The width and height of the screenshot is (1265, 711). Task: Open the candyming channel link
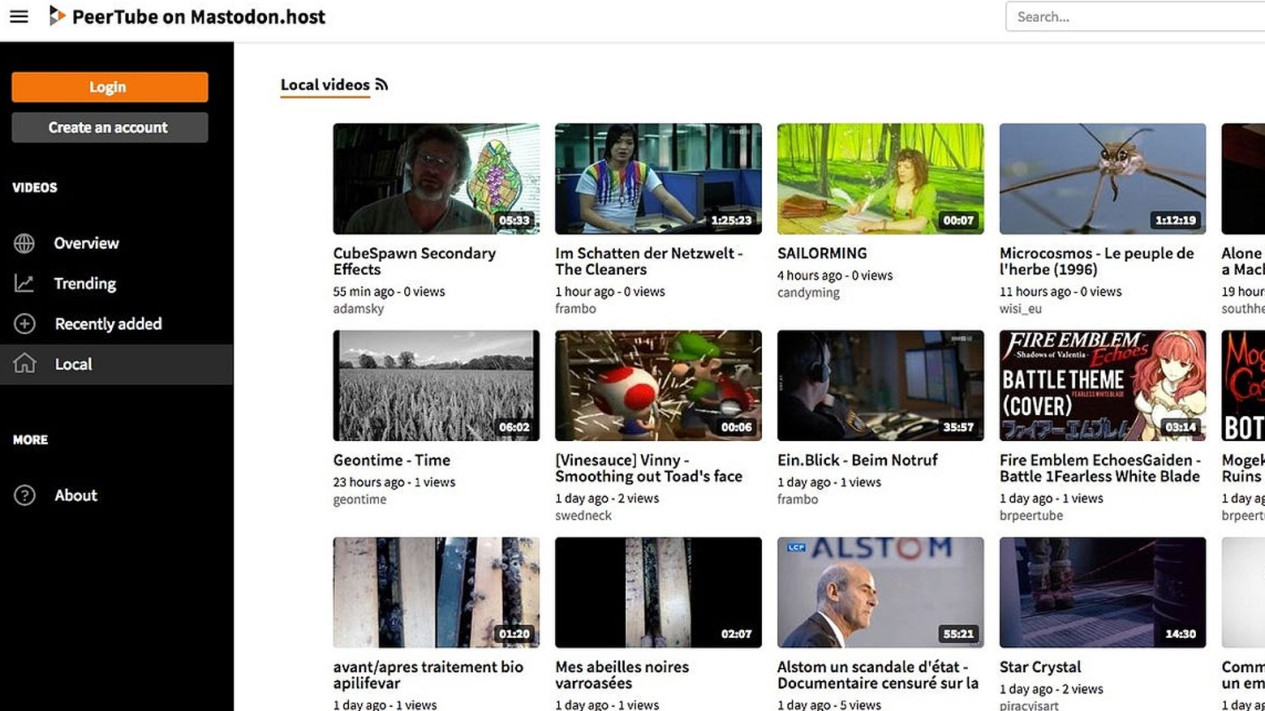(x=808, y=293)
